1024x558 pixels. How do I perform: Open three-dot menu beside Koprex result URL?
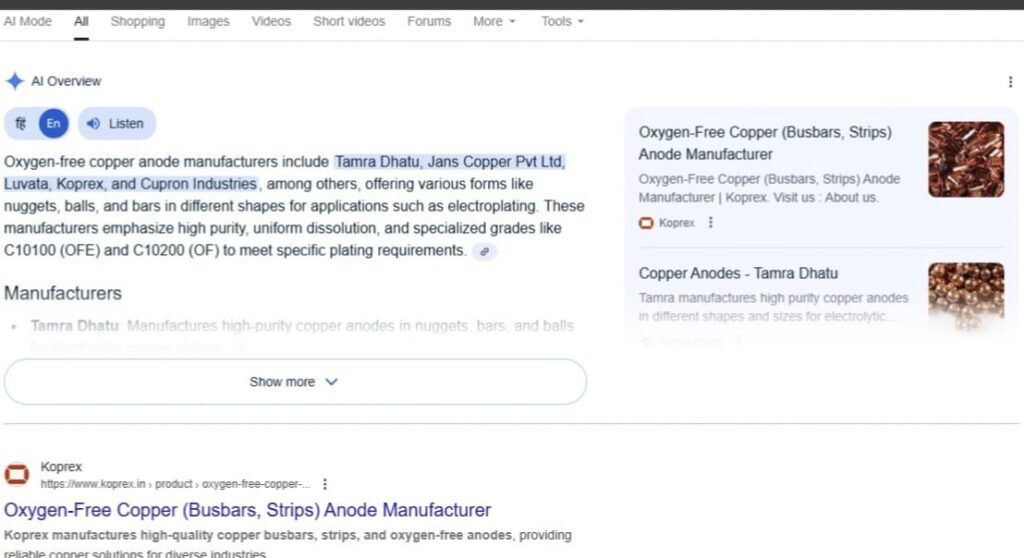point(324,484)
